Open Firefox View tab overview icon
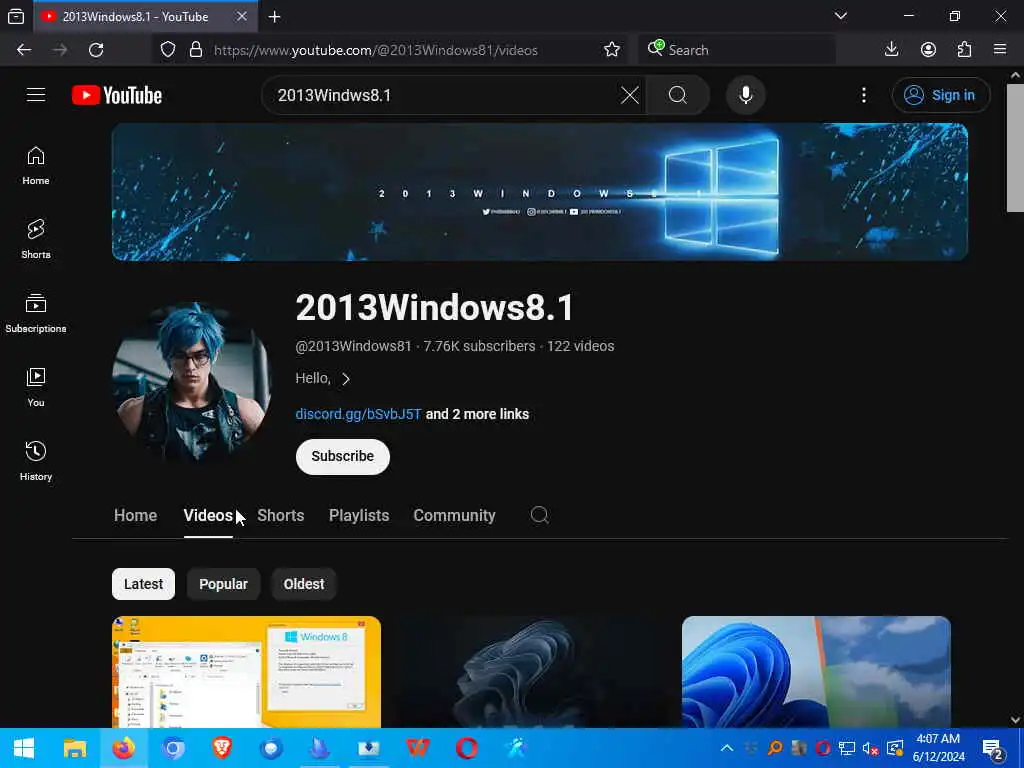 16,17
